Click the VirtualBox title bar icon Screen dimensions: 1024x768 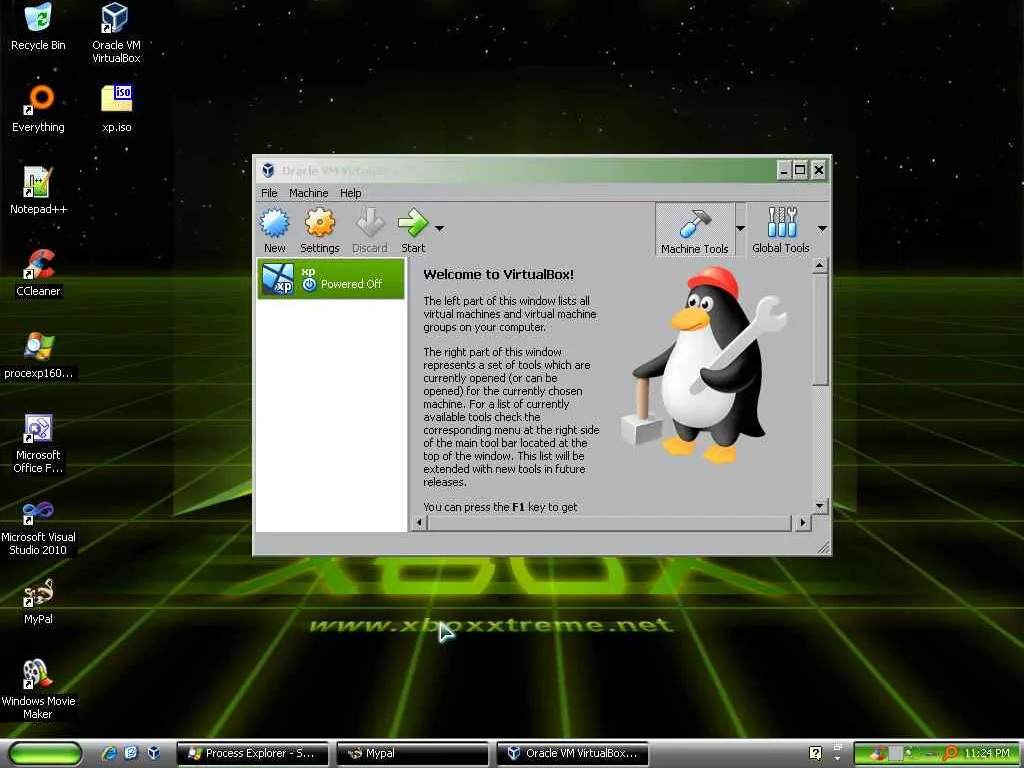click(x=268, y=170)
